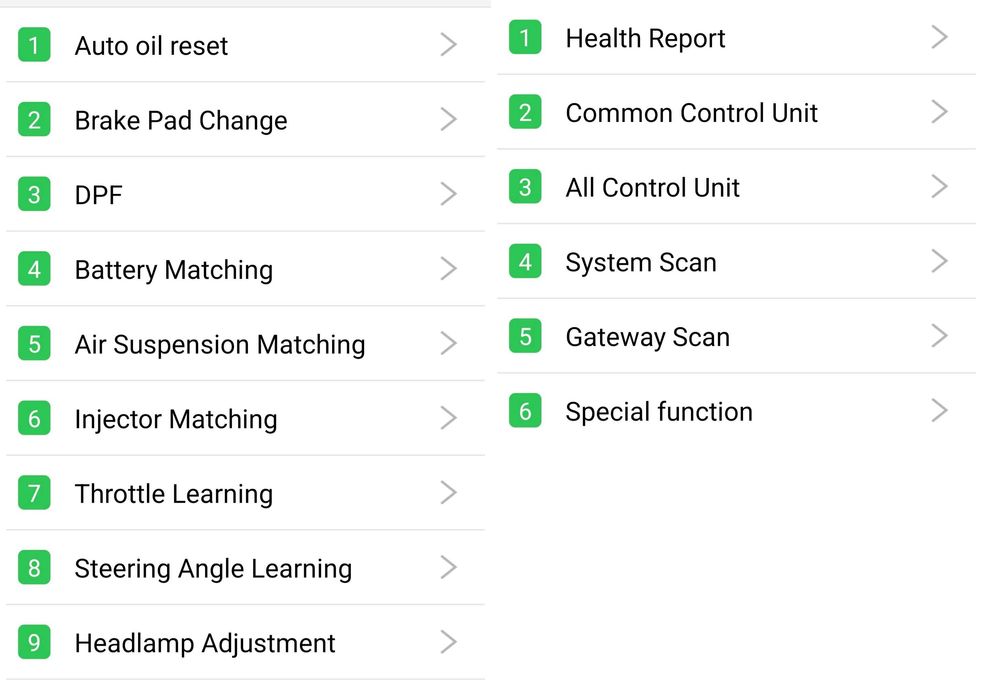Tap the Auto oil reset label

pyautogui.click(x=151, y=46)
